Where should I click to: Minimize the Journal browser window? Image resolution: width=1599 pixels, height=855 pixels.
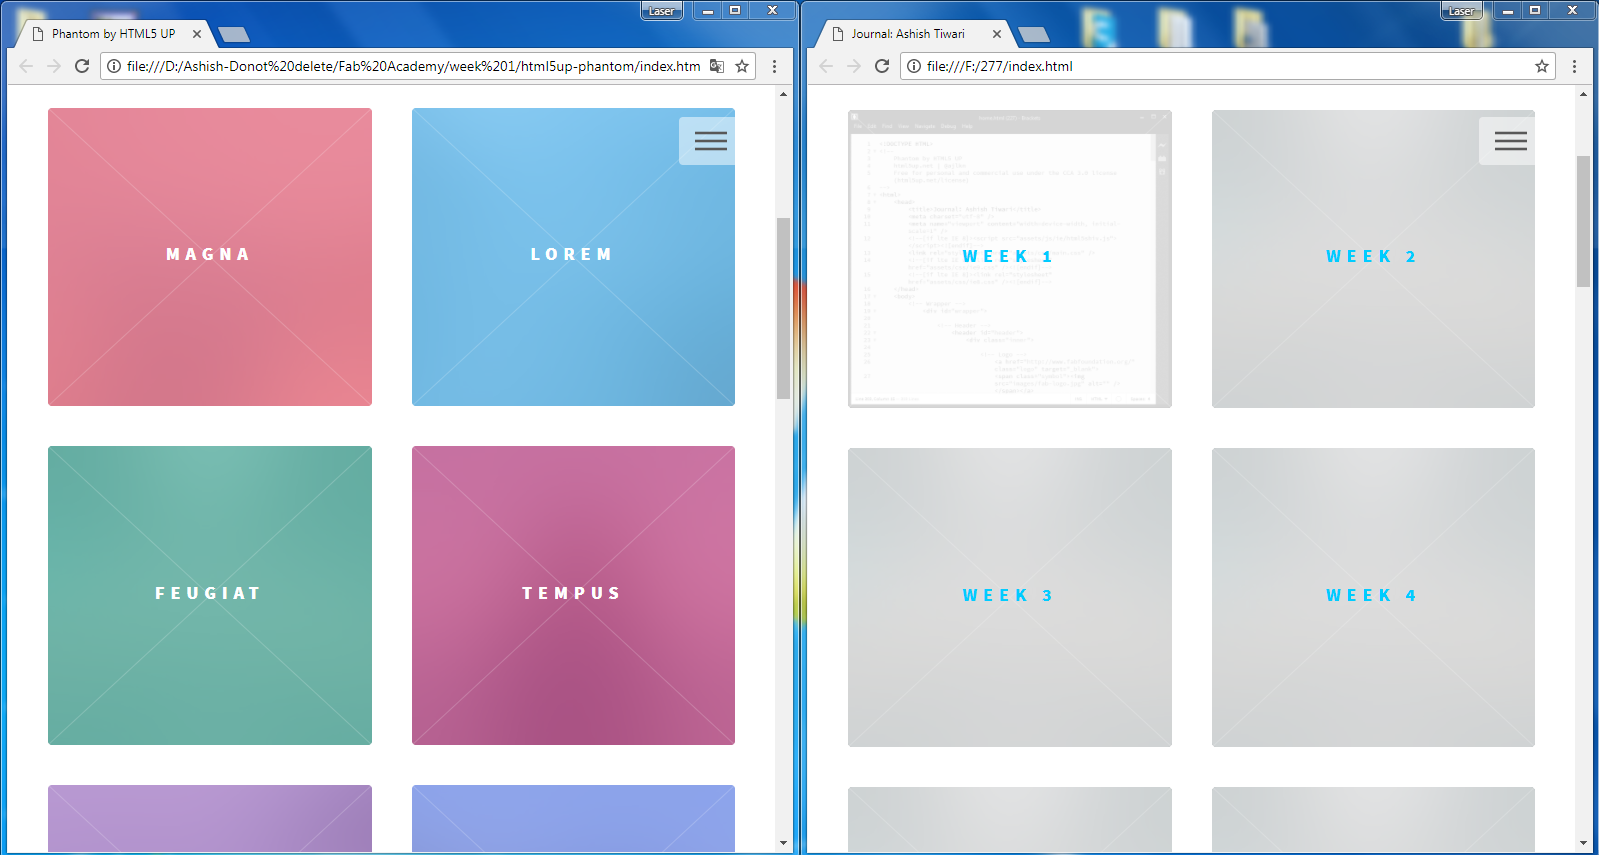[x=1507, y=10]
